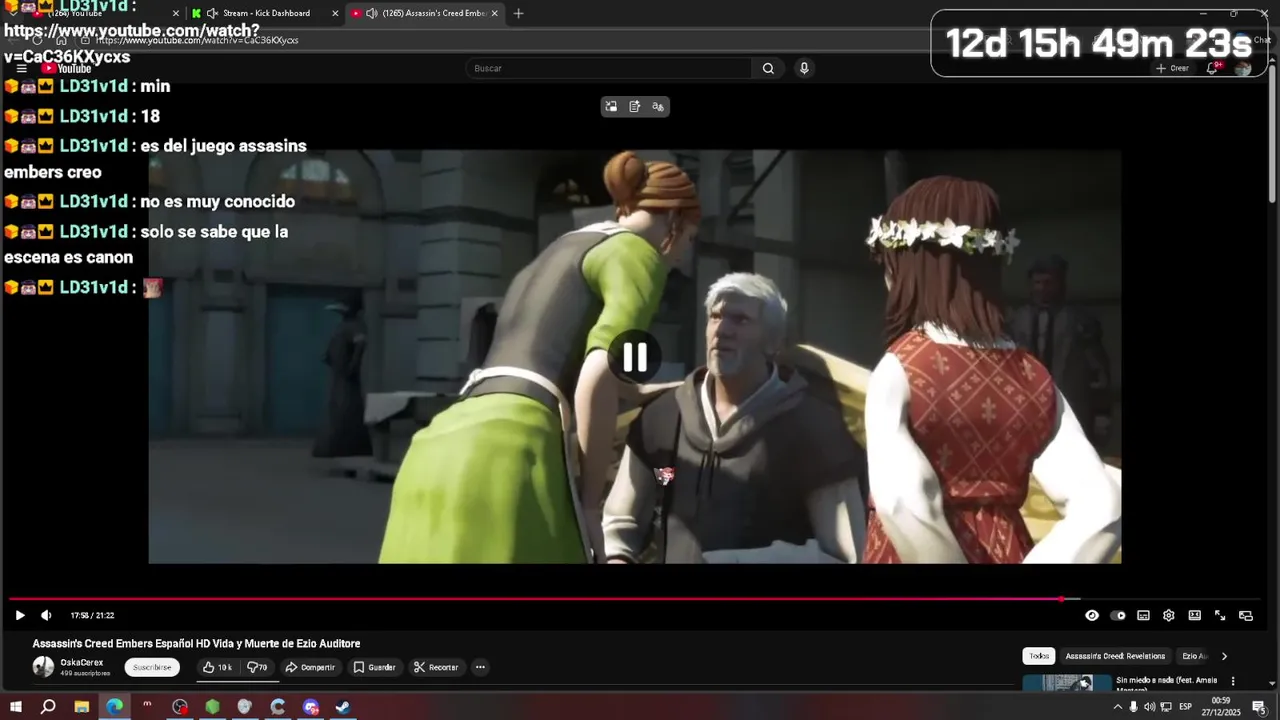This screenshot has width=1280, height=720.
Task: Click the browser address bar URL
Action: pos(197,40)
